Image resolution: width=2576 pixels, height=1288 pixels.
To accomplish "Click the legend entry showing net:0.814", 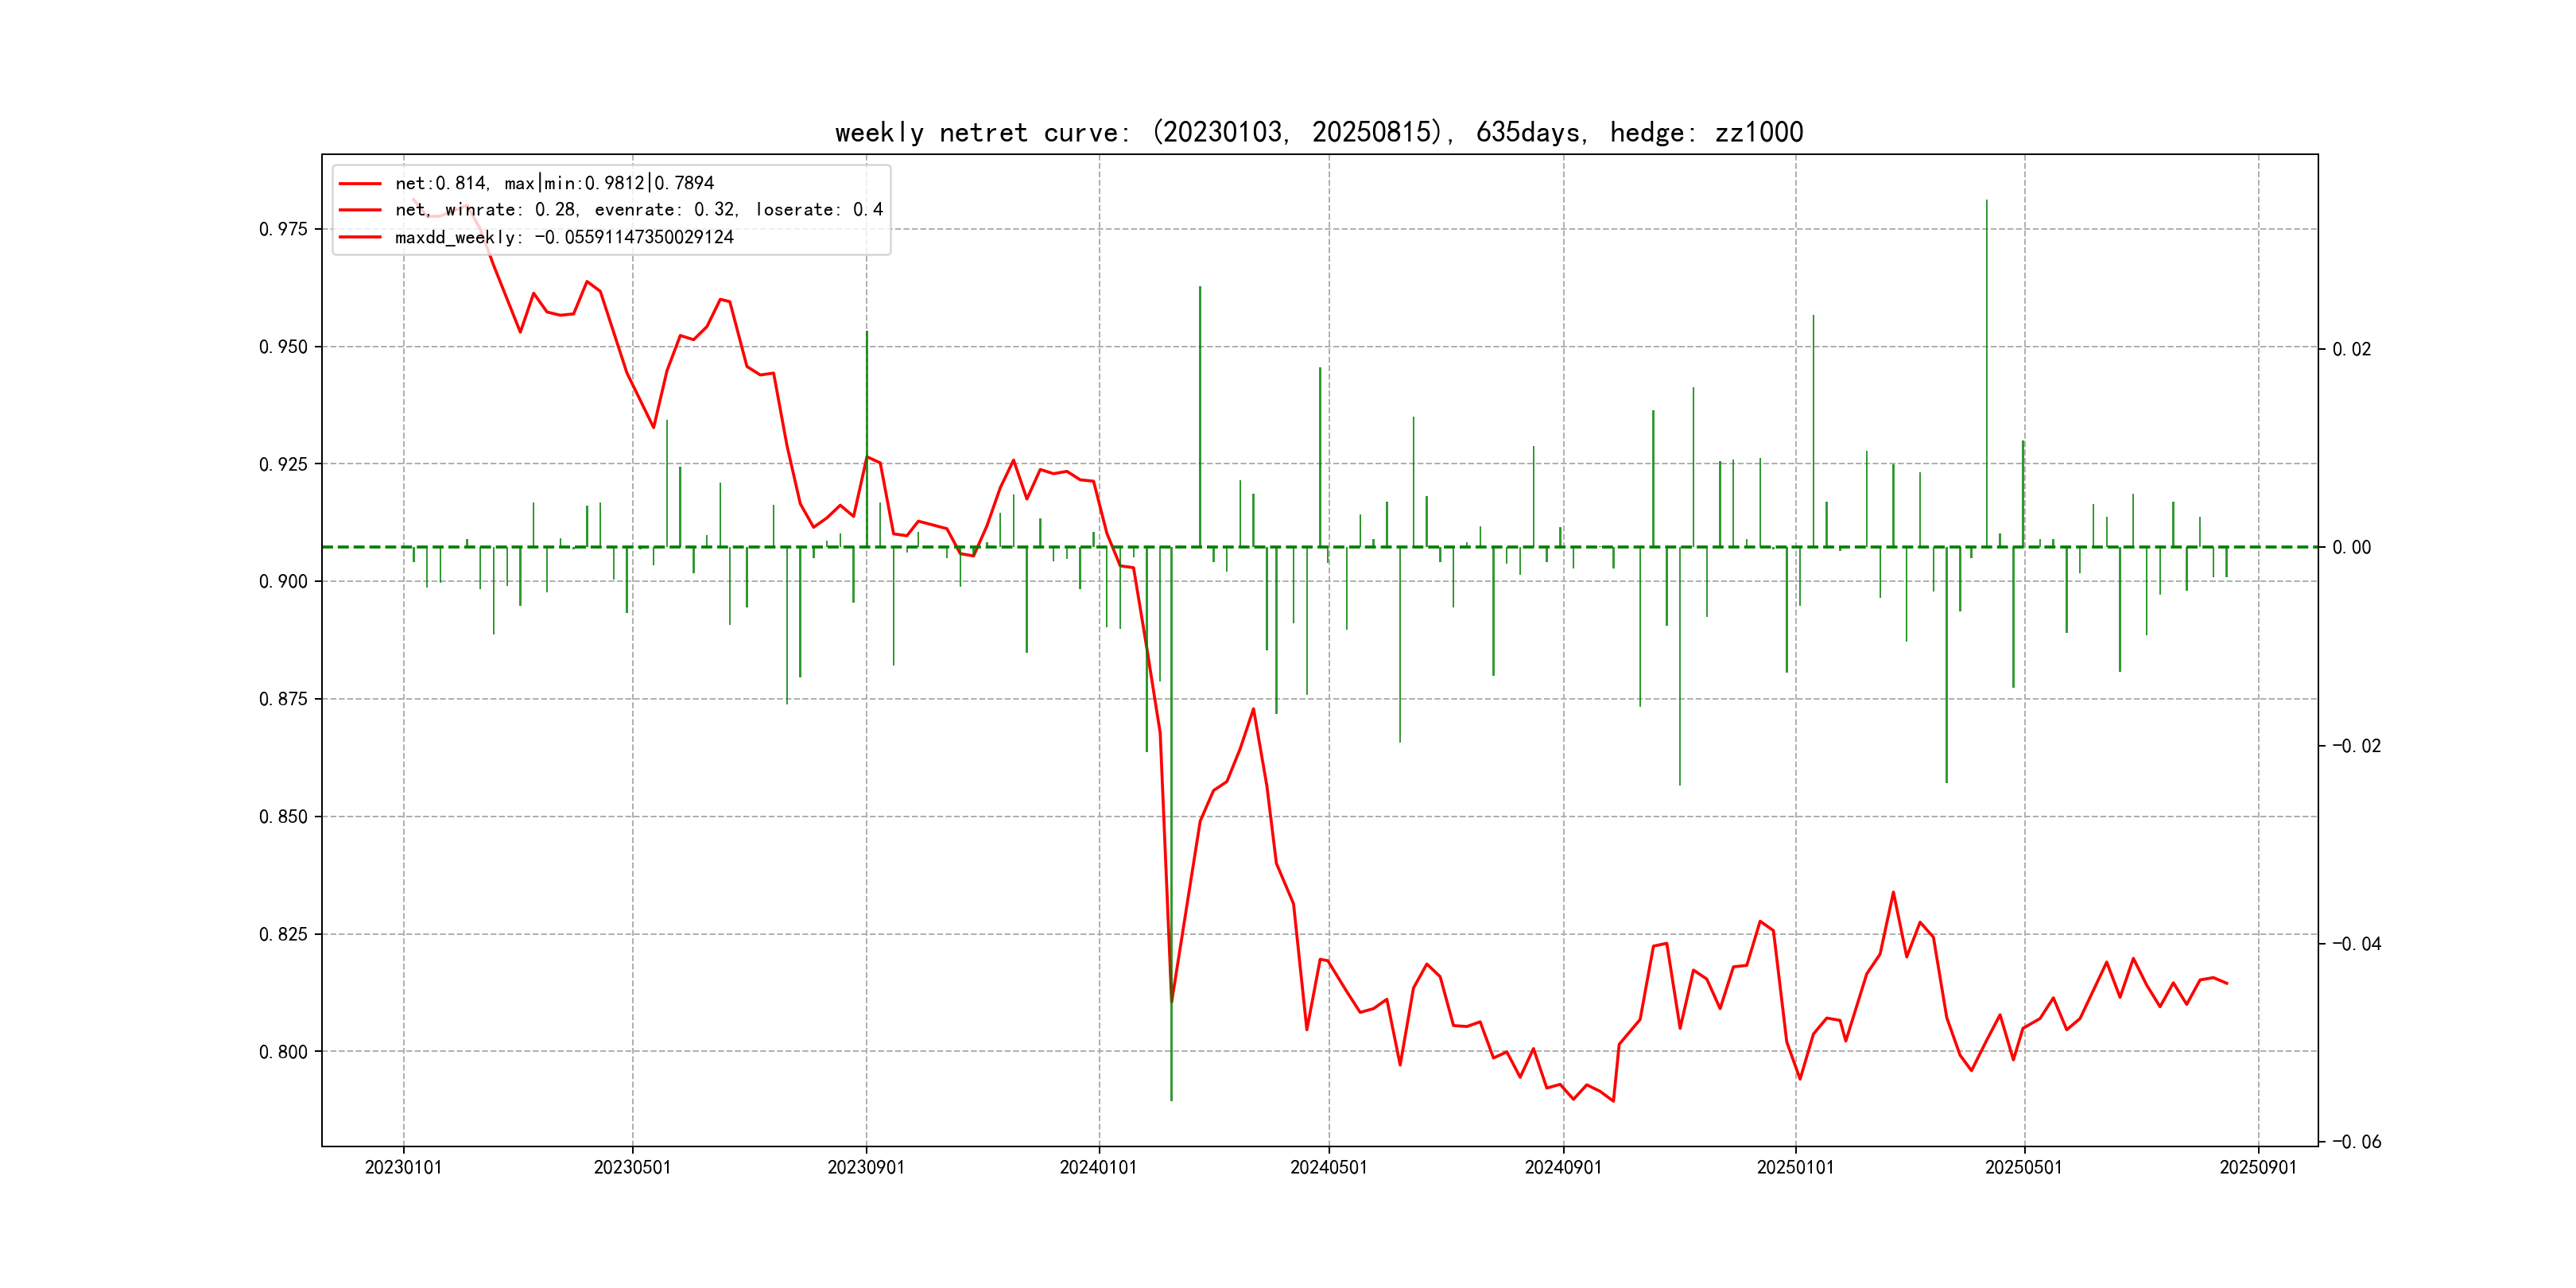I will coord(554,183).
